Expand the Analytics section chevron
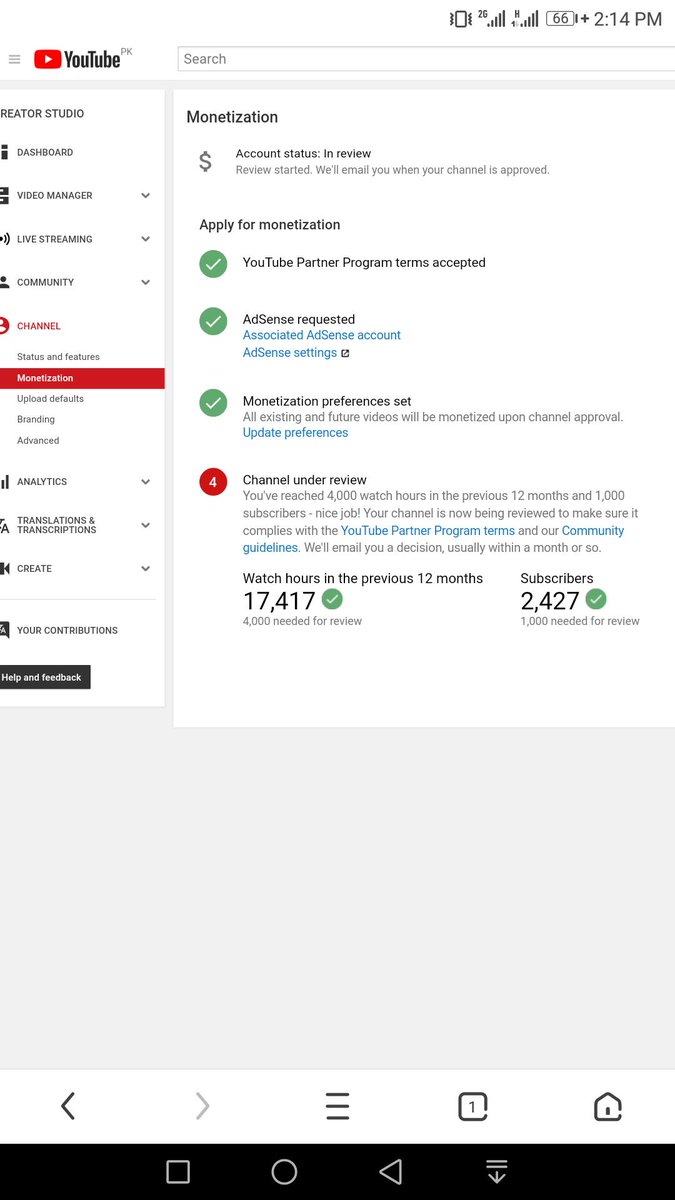Image resolution: width=675 pixels, height=1200 pixels. 146,482
